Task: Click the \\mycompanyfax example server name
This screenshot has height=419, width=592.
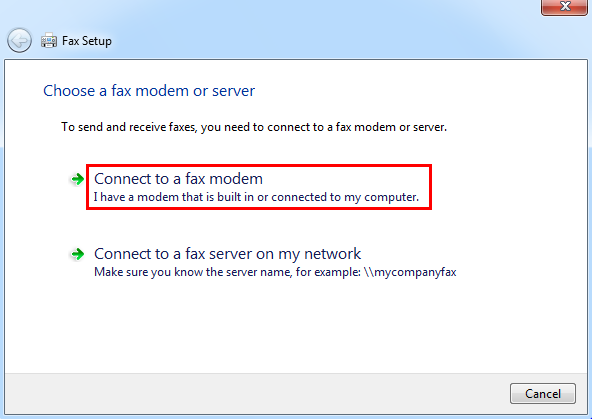Action: (x=410, y=272)
